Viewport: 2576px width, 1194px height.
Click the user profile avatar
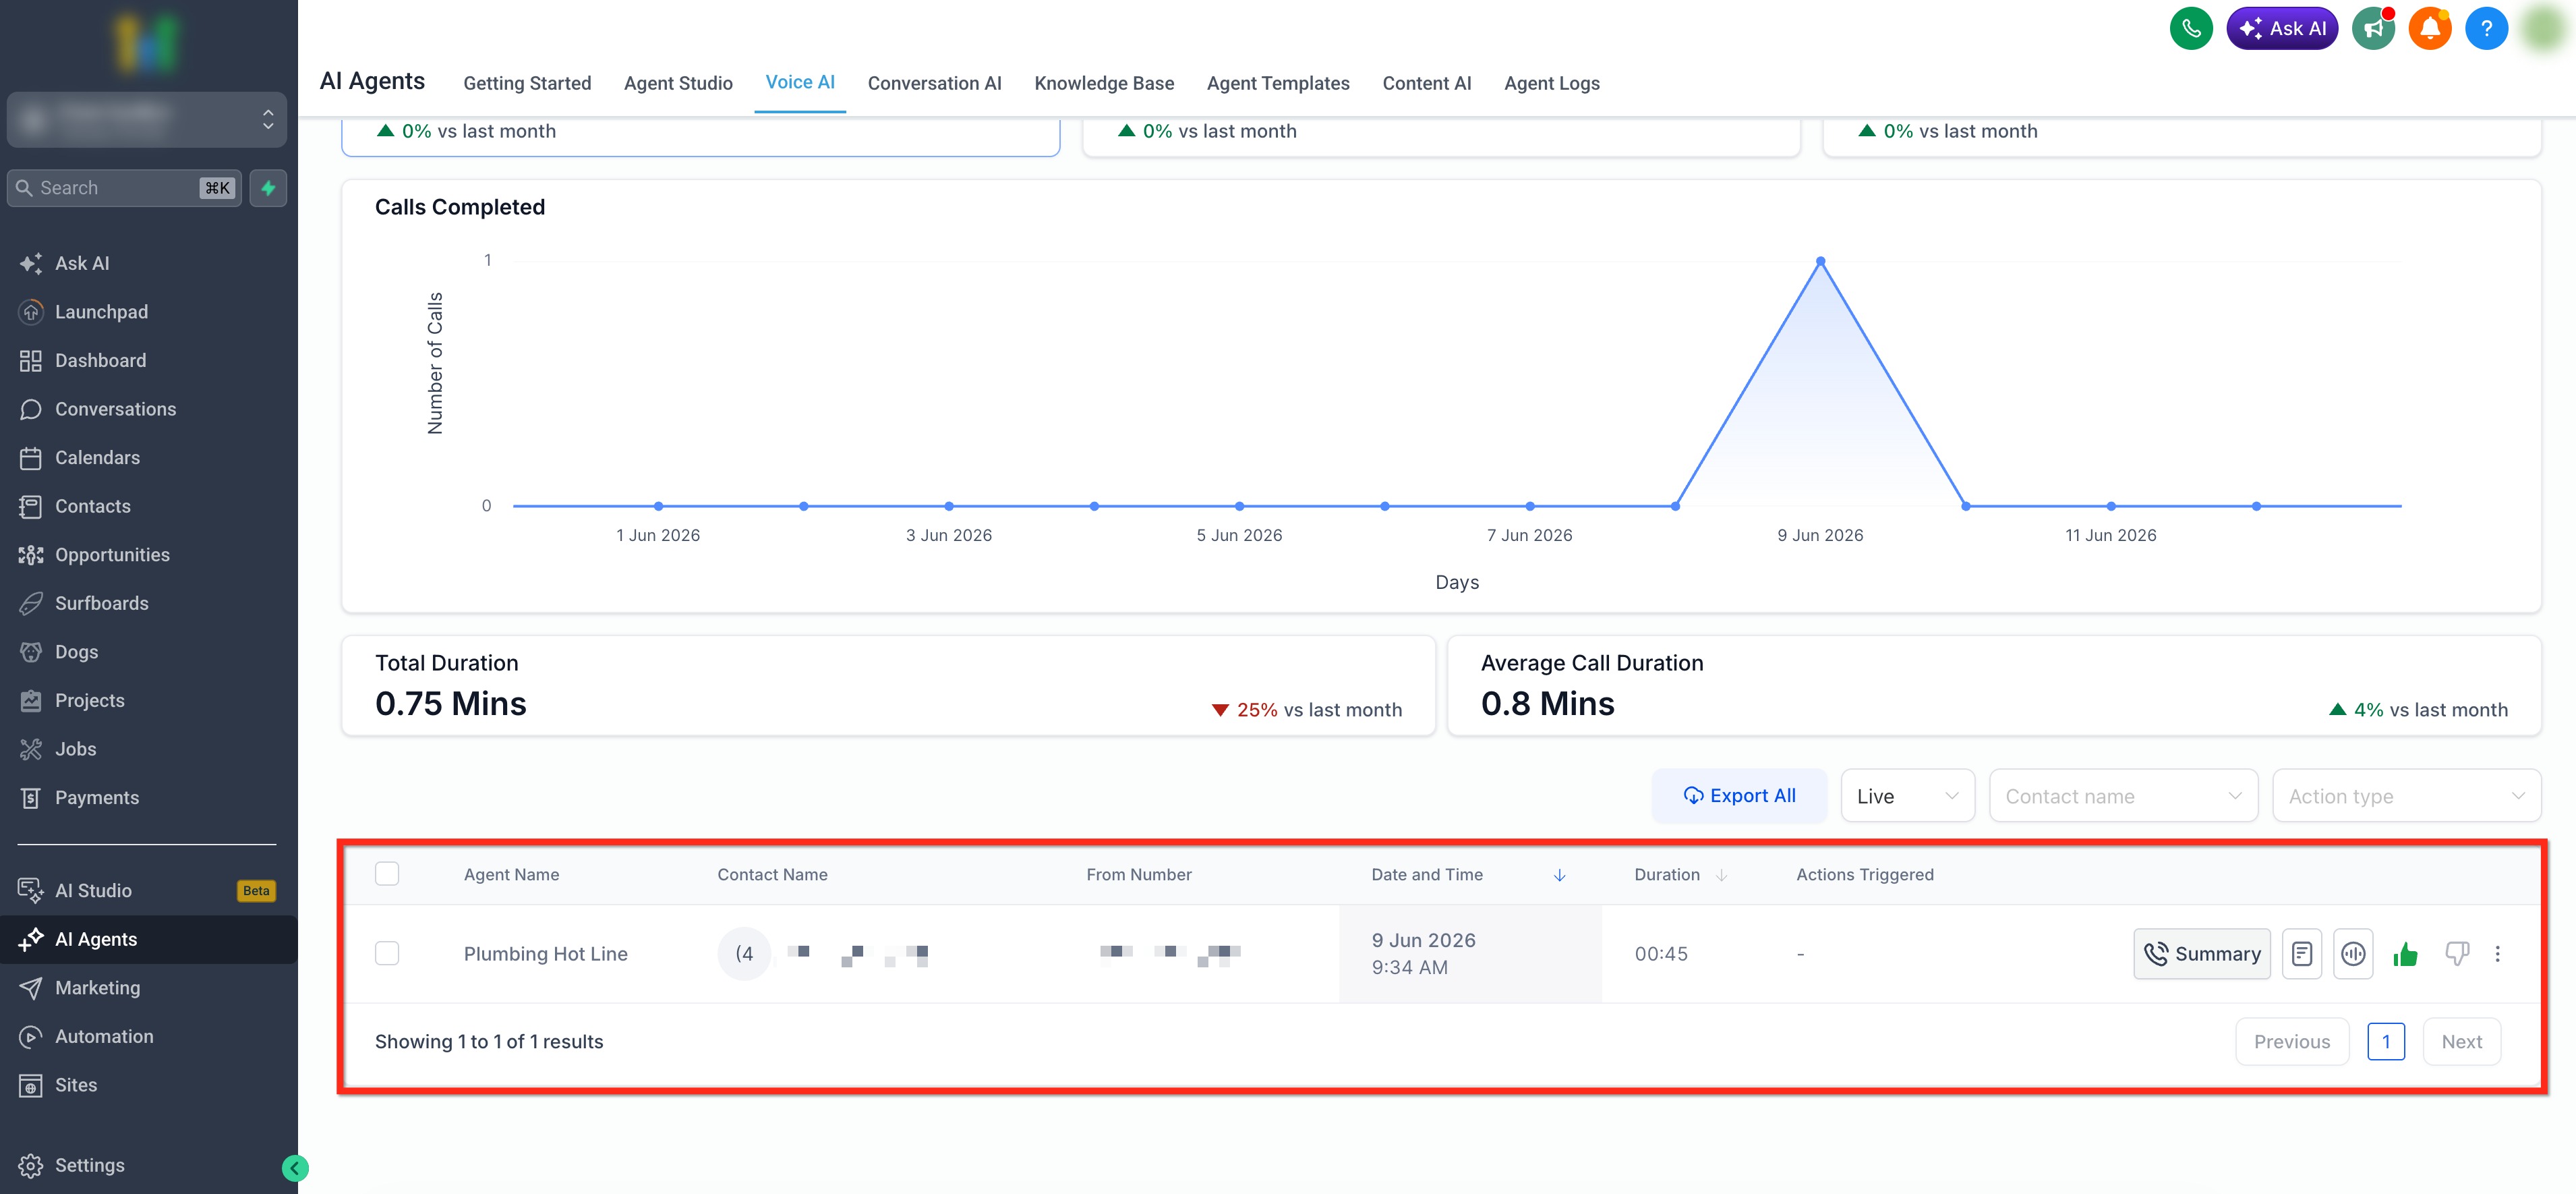point(2542,28)
